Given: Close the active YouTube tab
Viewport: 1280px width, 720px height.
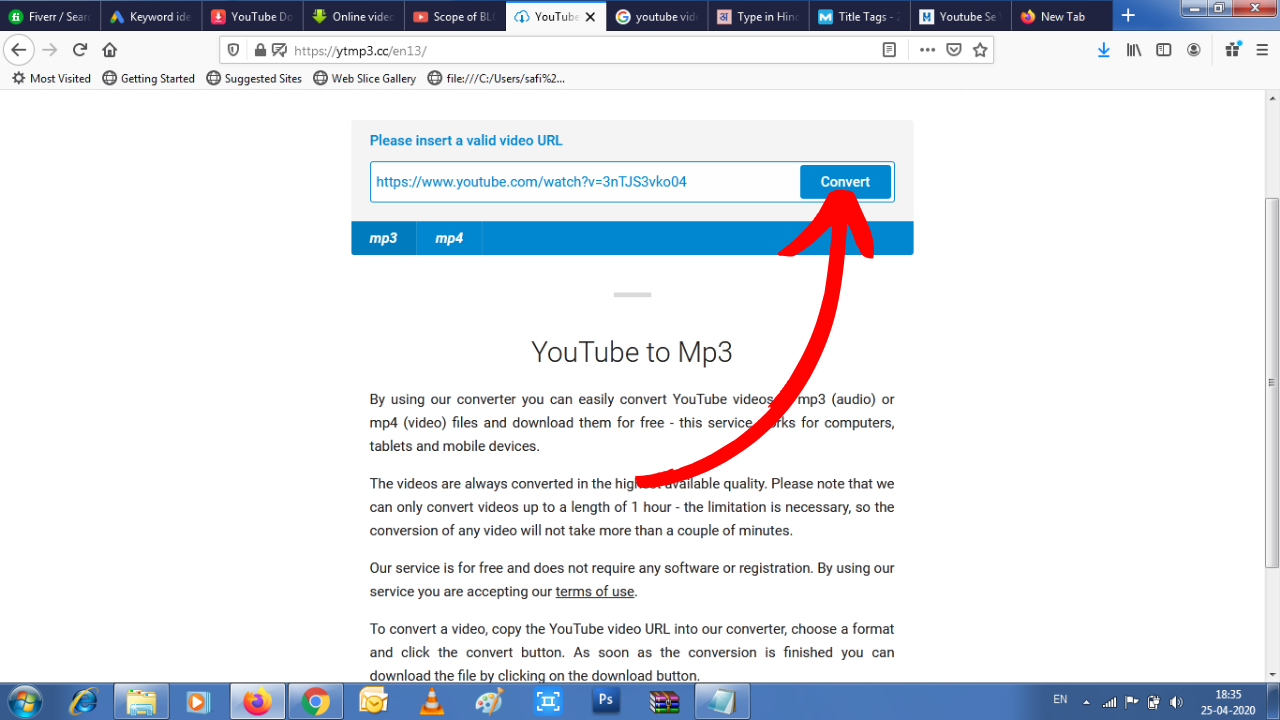Looking at the screenshot, I should click(591, 17).
